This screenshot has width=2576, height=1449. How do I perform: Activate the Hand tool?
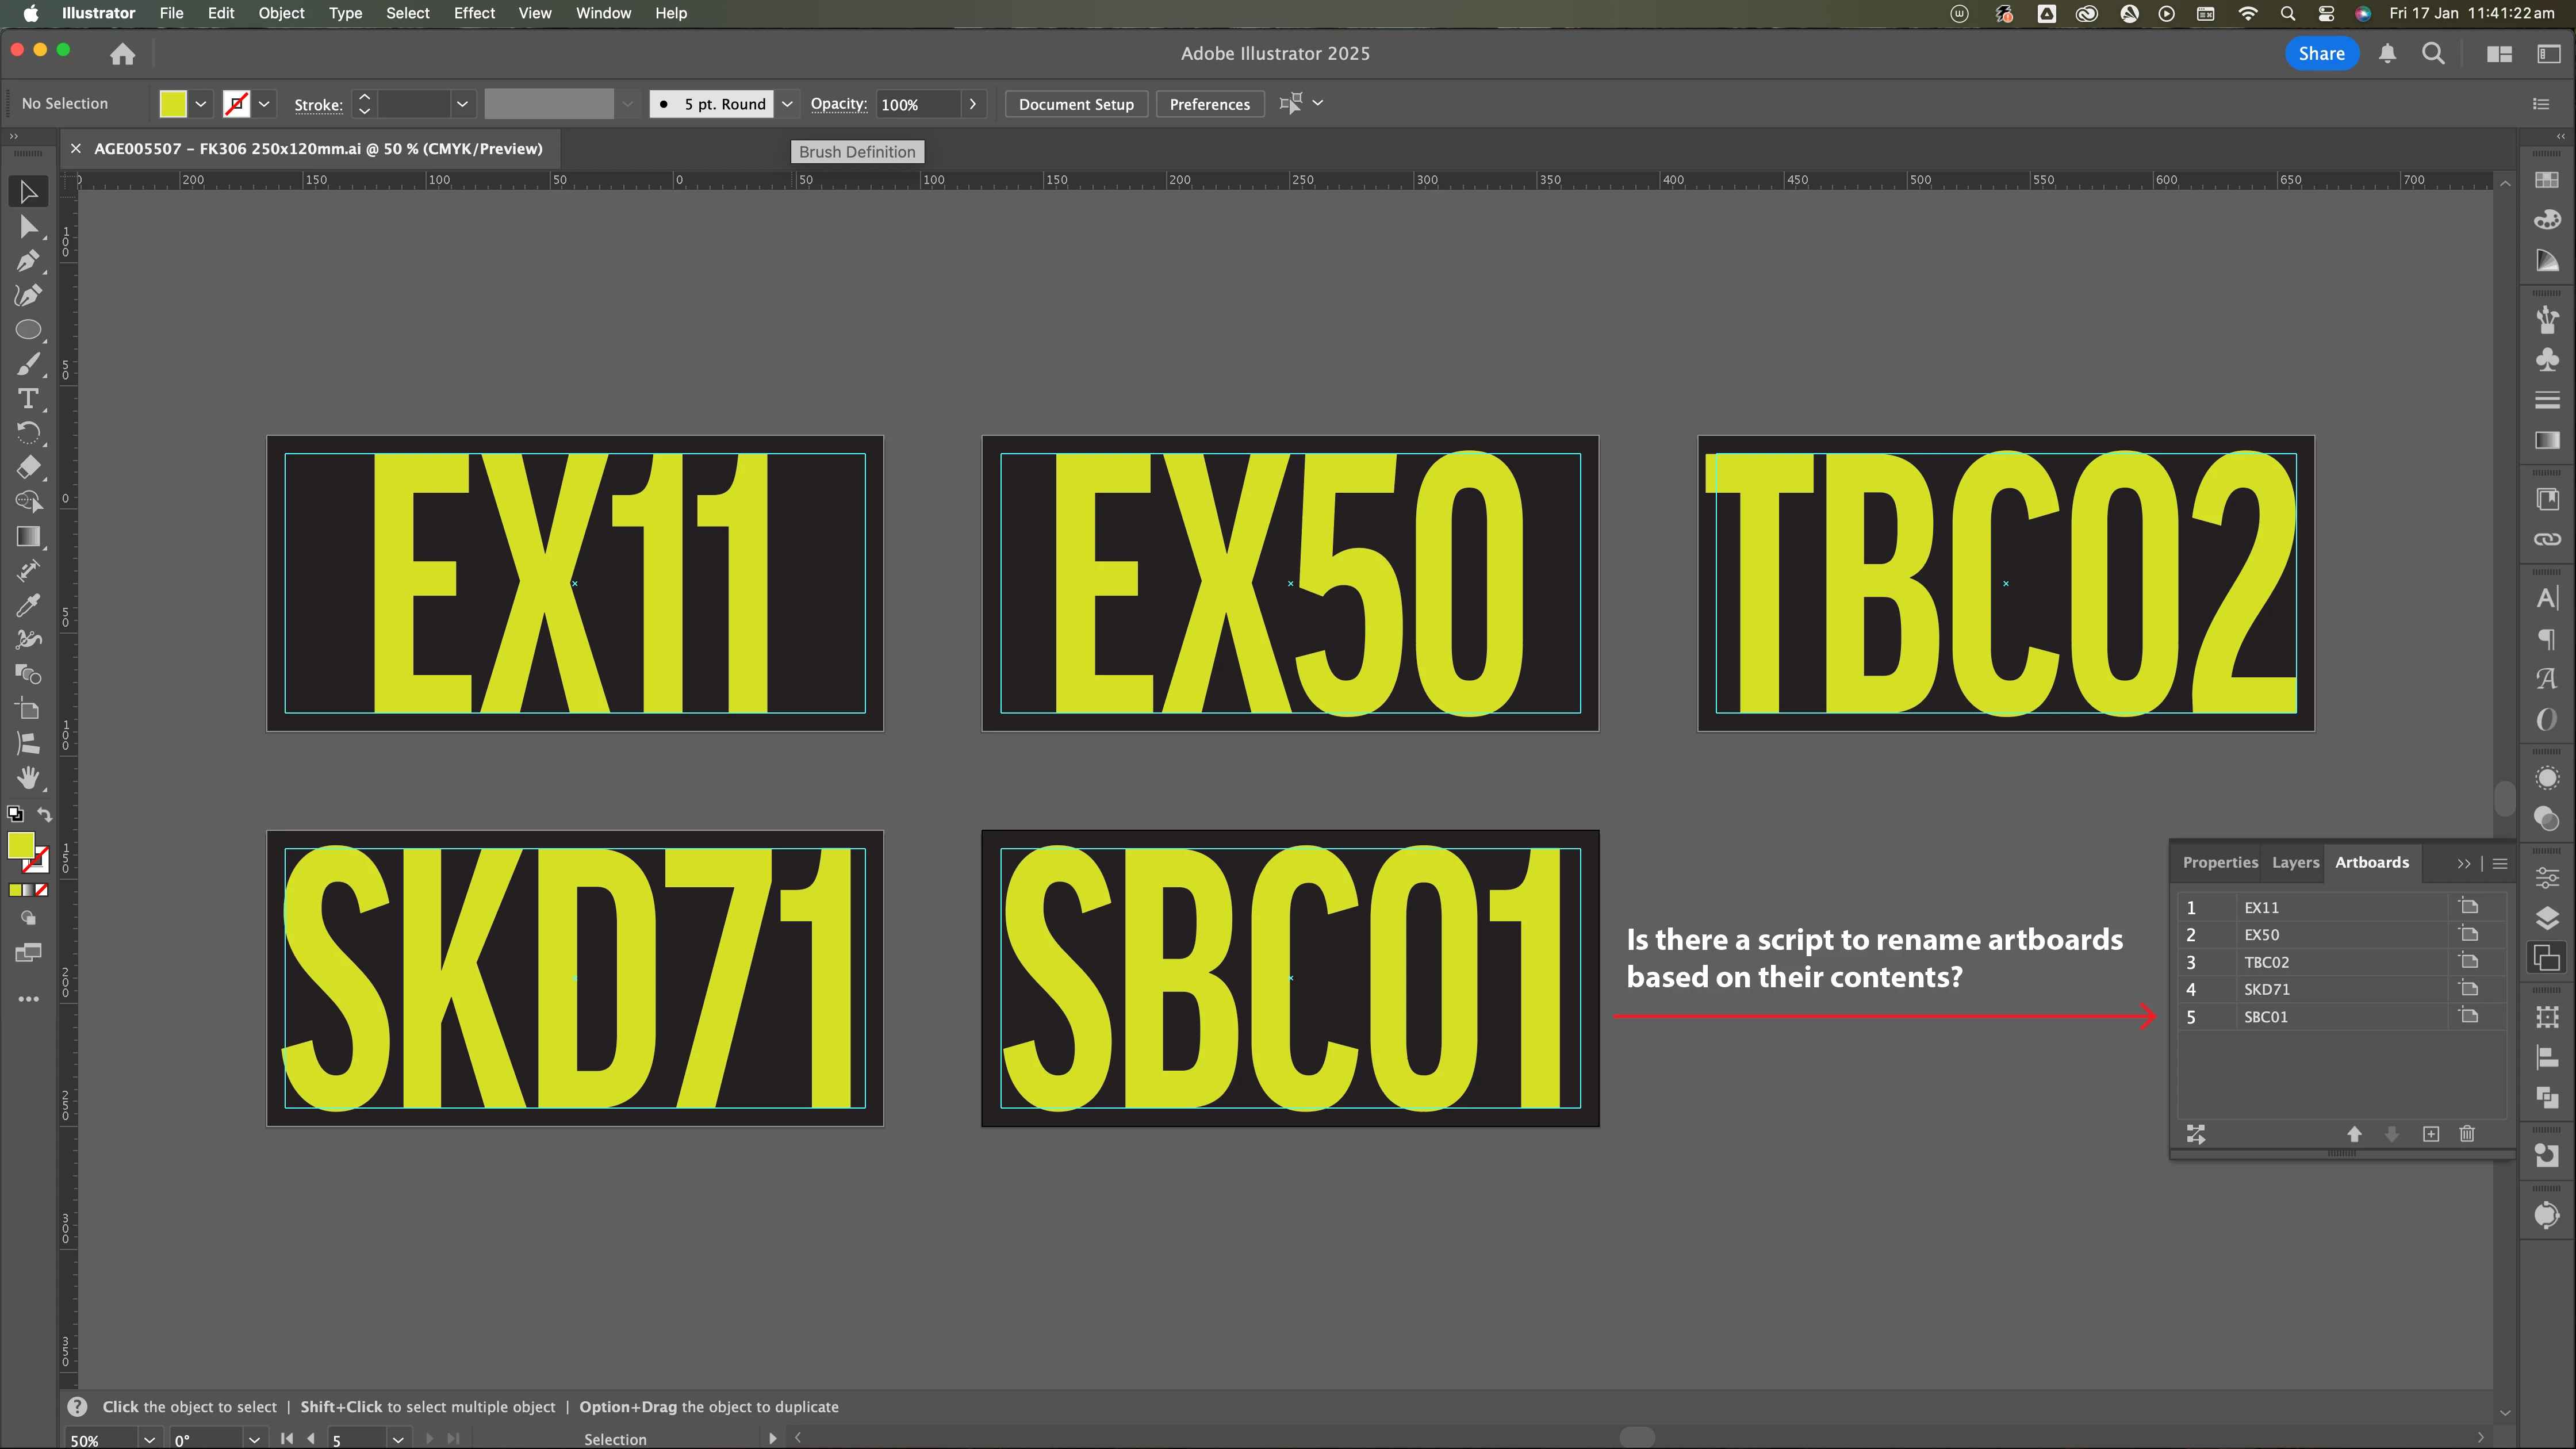coord(28,778)
